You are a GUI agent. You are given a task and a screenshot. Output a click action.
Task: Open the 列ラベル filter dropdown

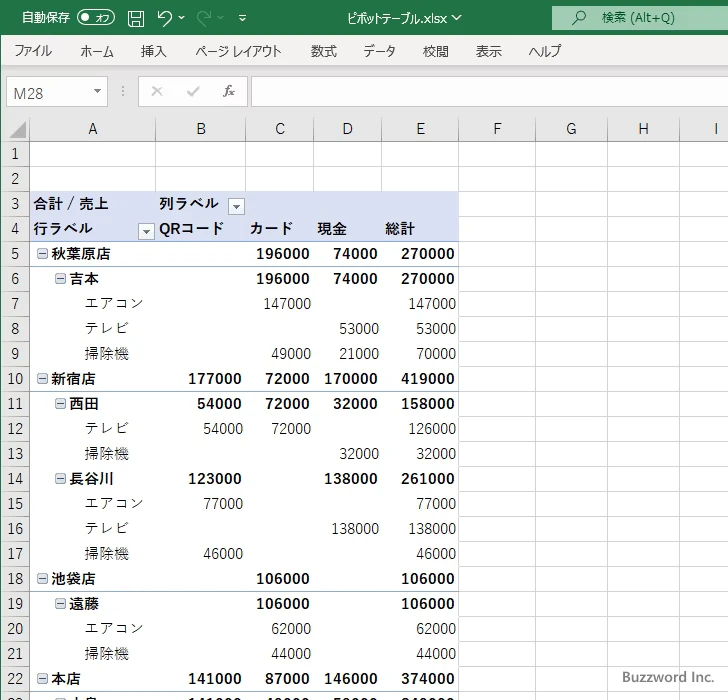pos(236,206)
